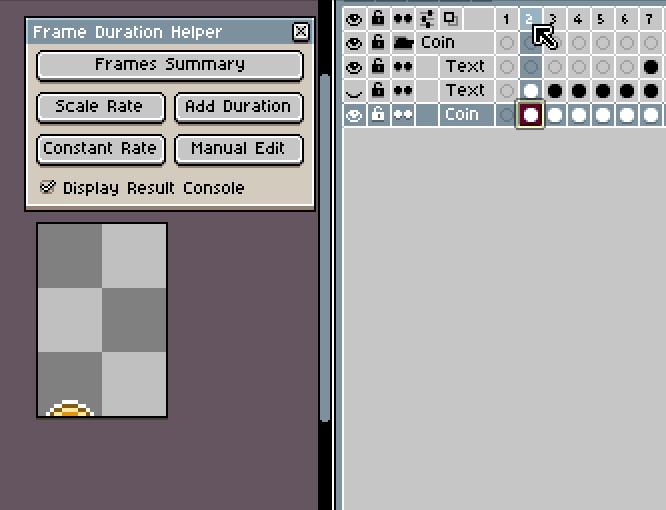The height and width of the screenshot is (510, 666).
Task: Show the hidden second Text layer
Action: click(354, 90)
